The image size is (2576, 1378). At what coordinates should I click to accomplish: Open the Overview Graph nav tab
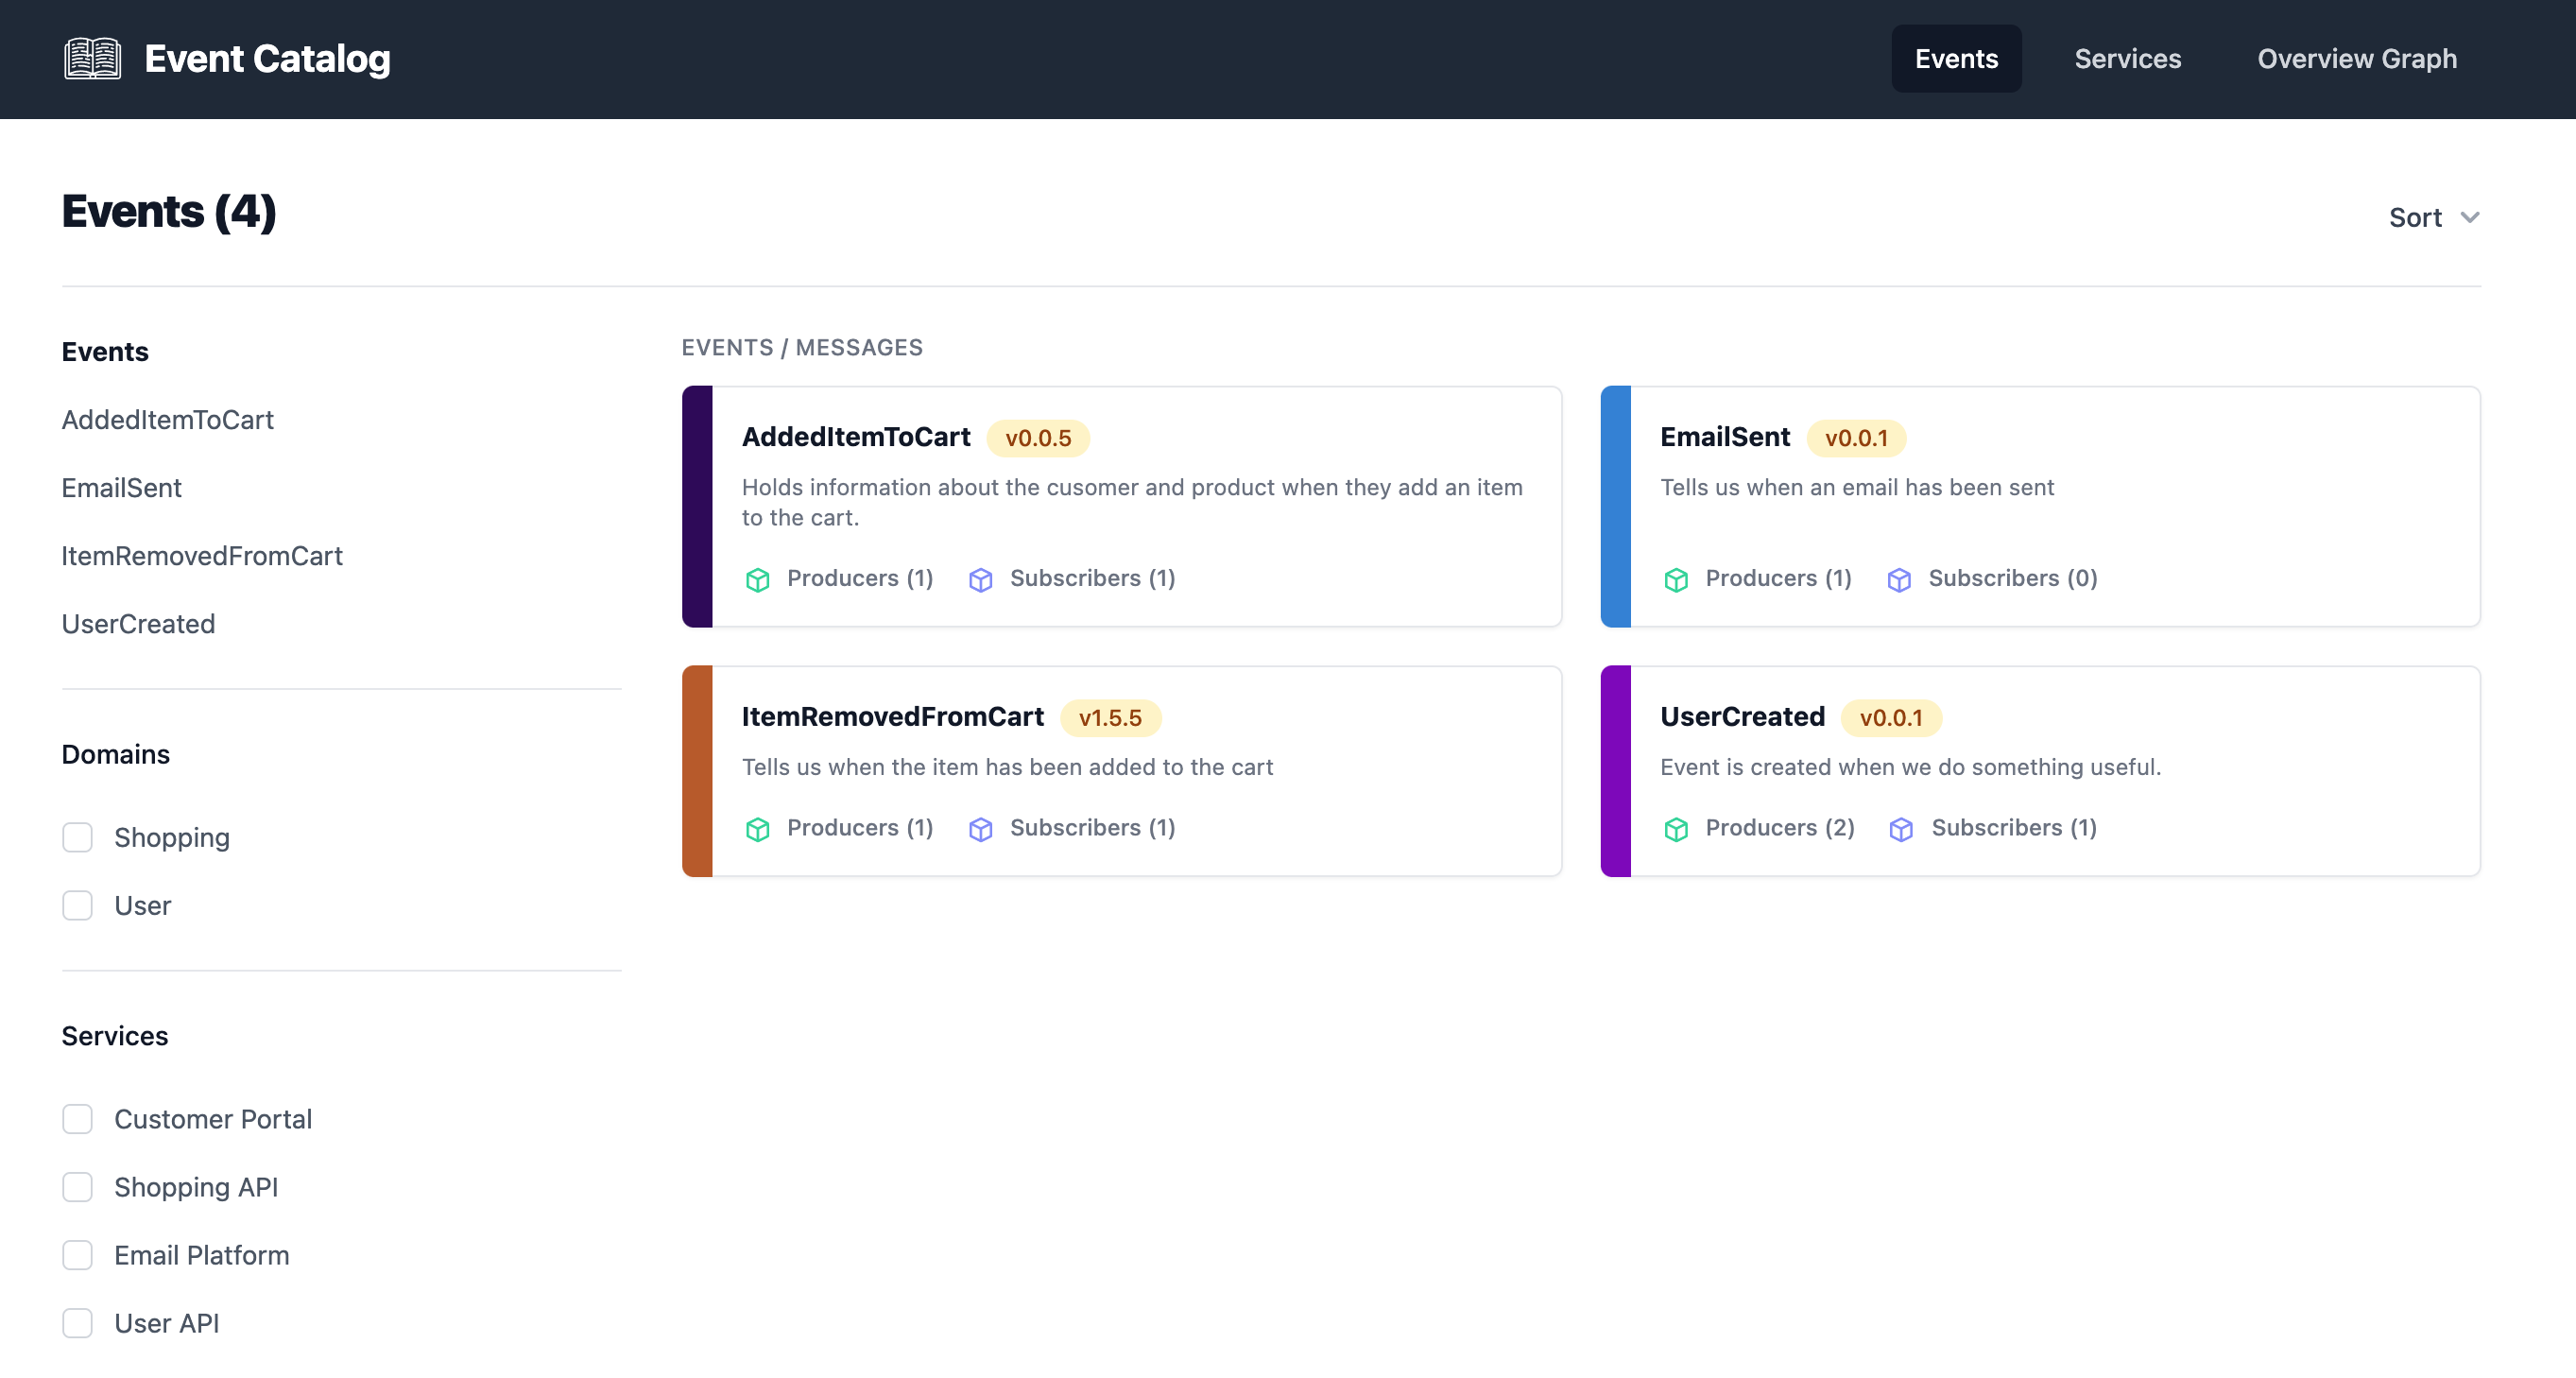click(x=2356, y=59)
